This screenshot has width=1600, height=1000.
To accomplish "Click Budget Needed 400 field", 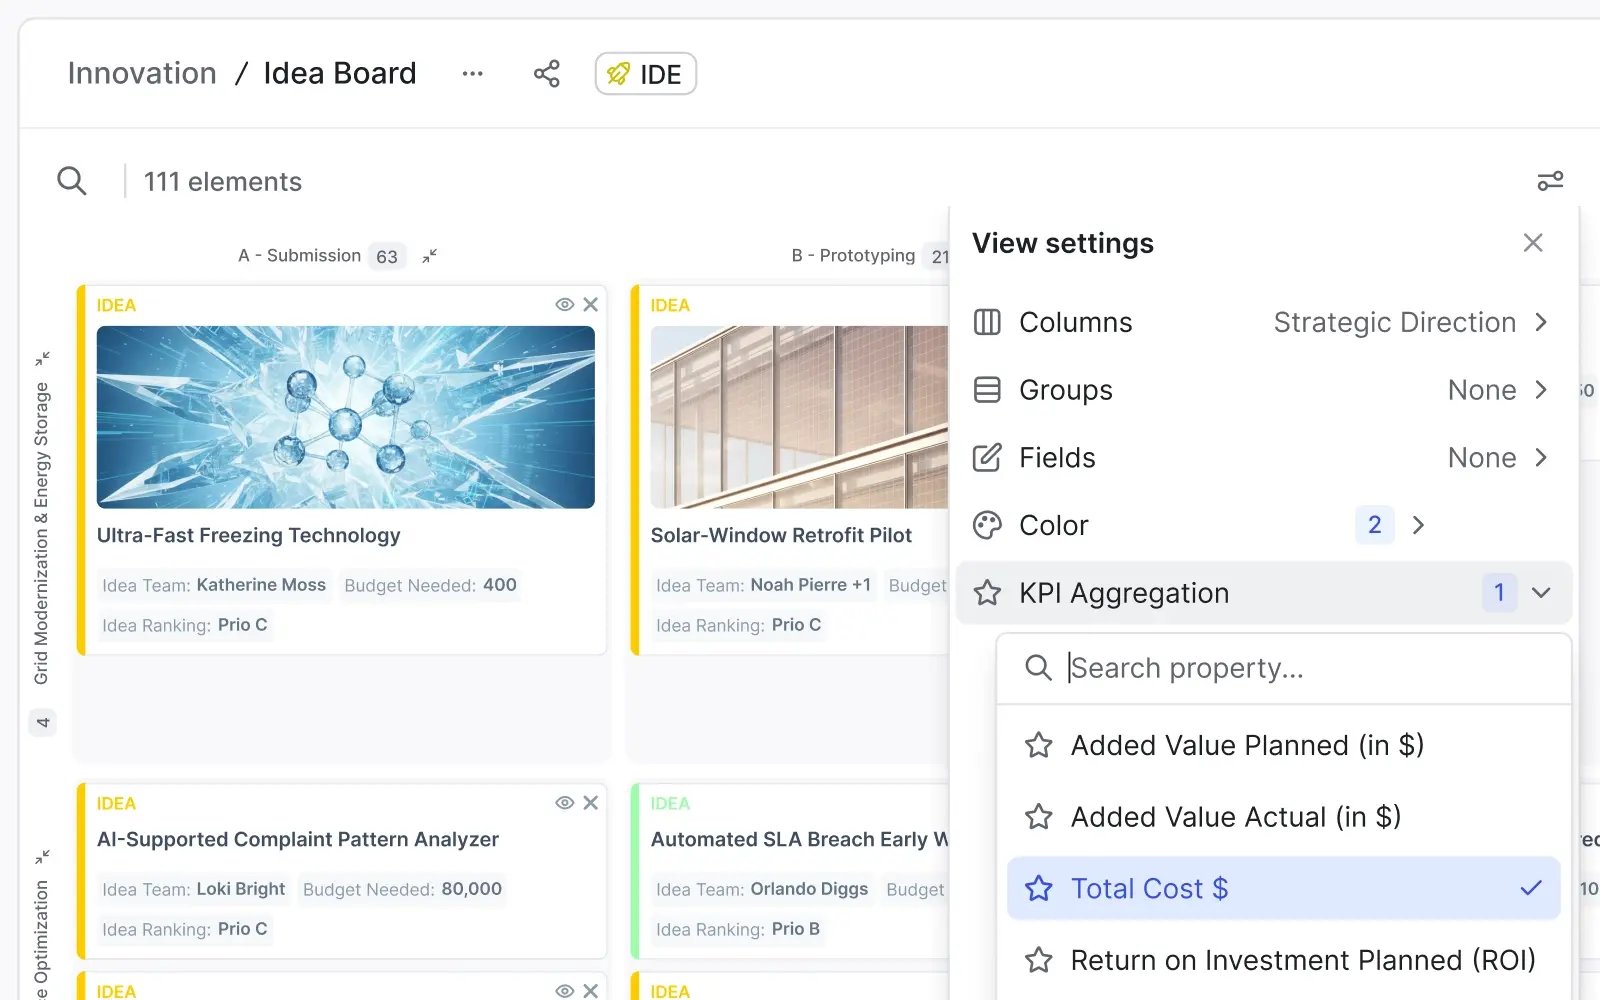I will click(430, 585).
